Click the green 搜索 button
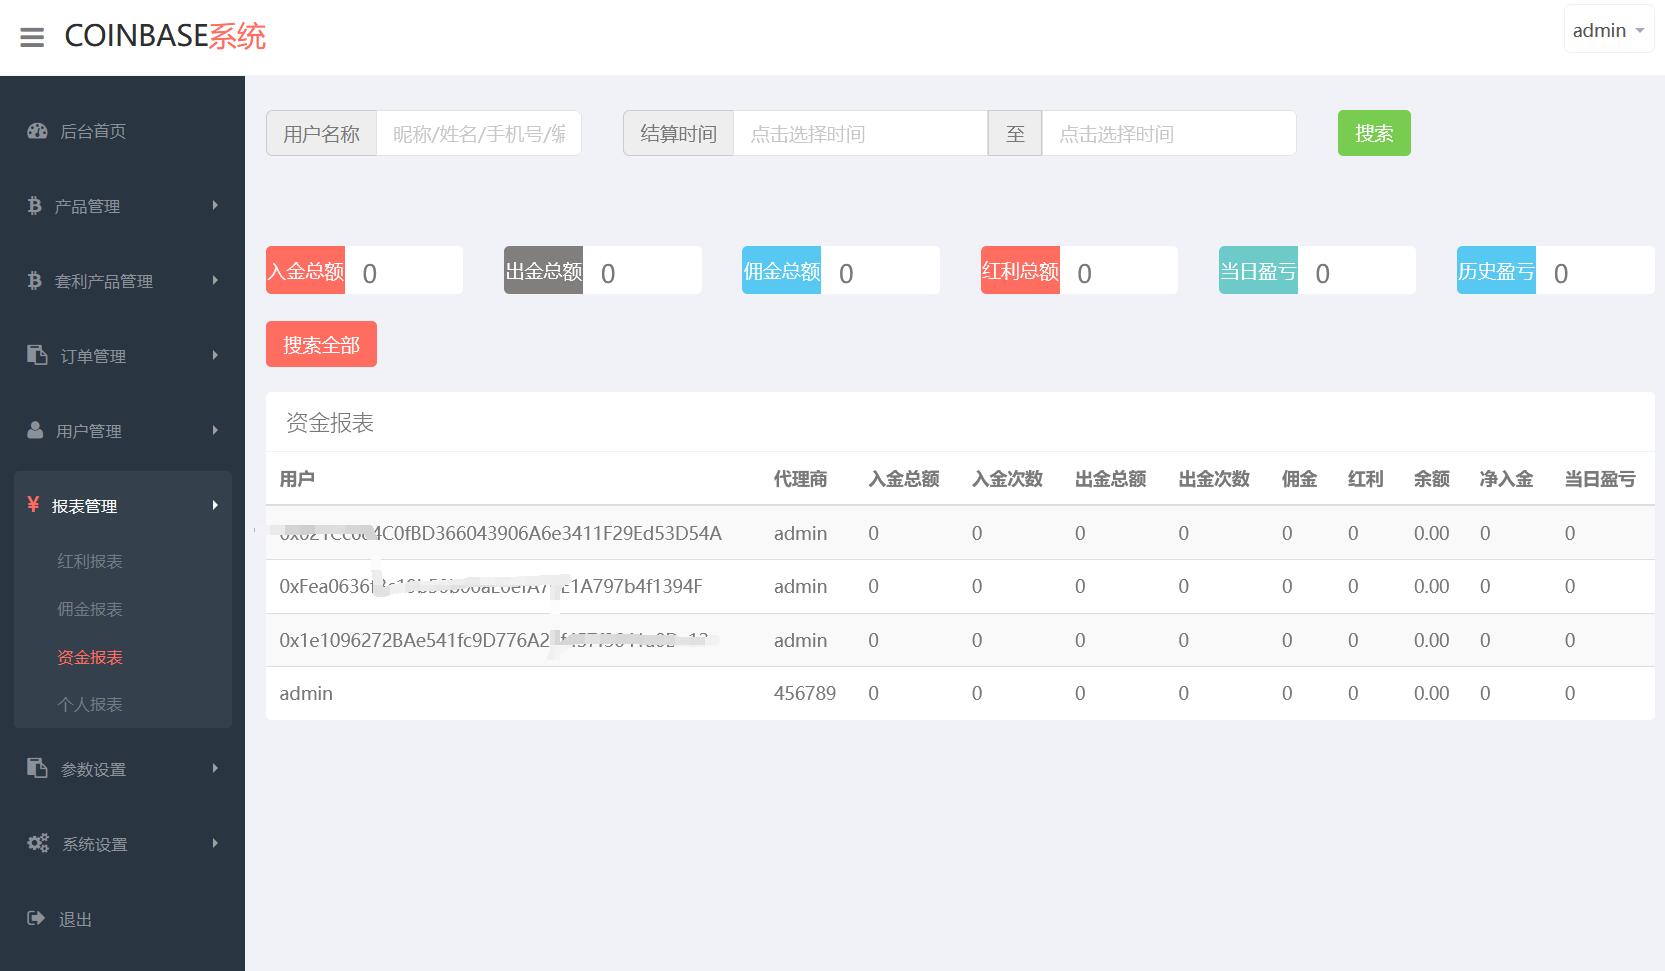The height and width of the screenshot is (971, 1665). (1374, 133)
